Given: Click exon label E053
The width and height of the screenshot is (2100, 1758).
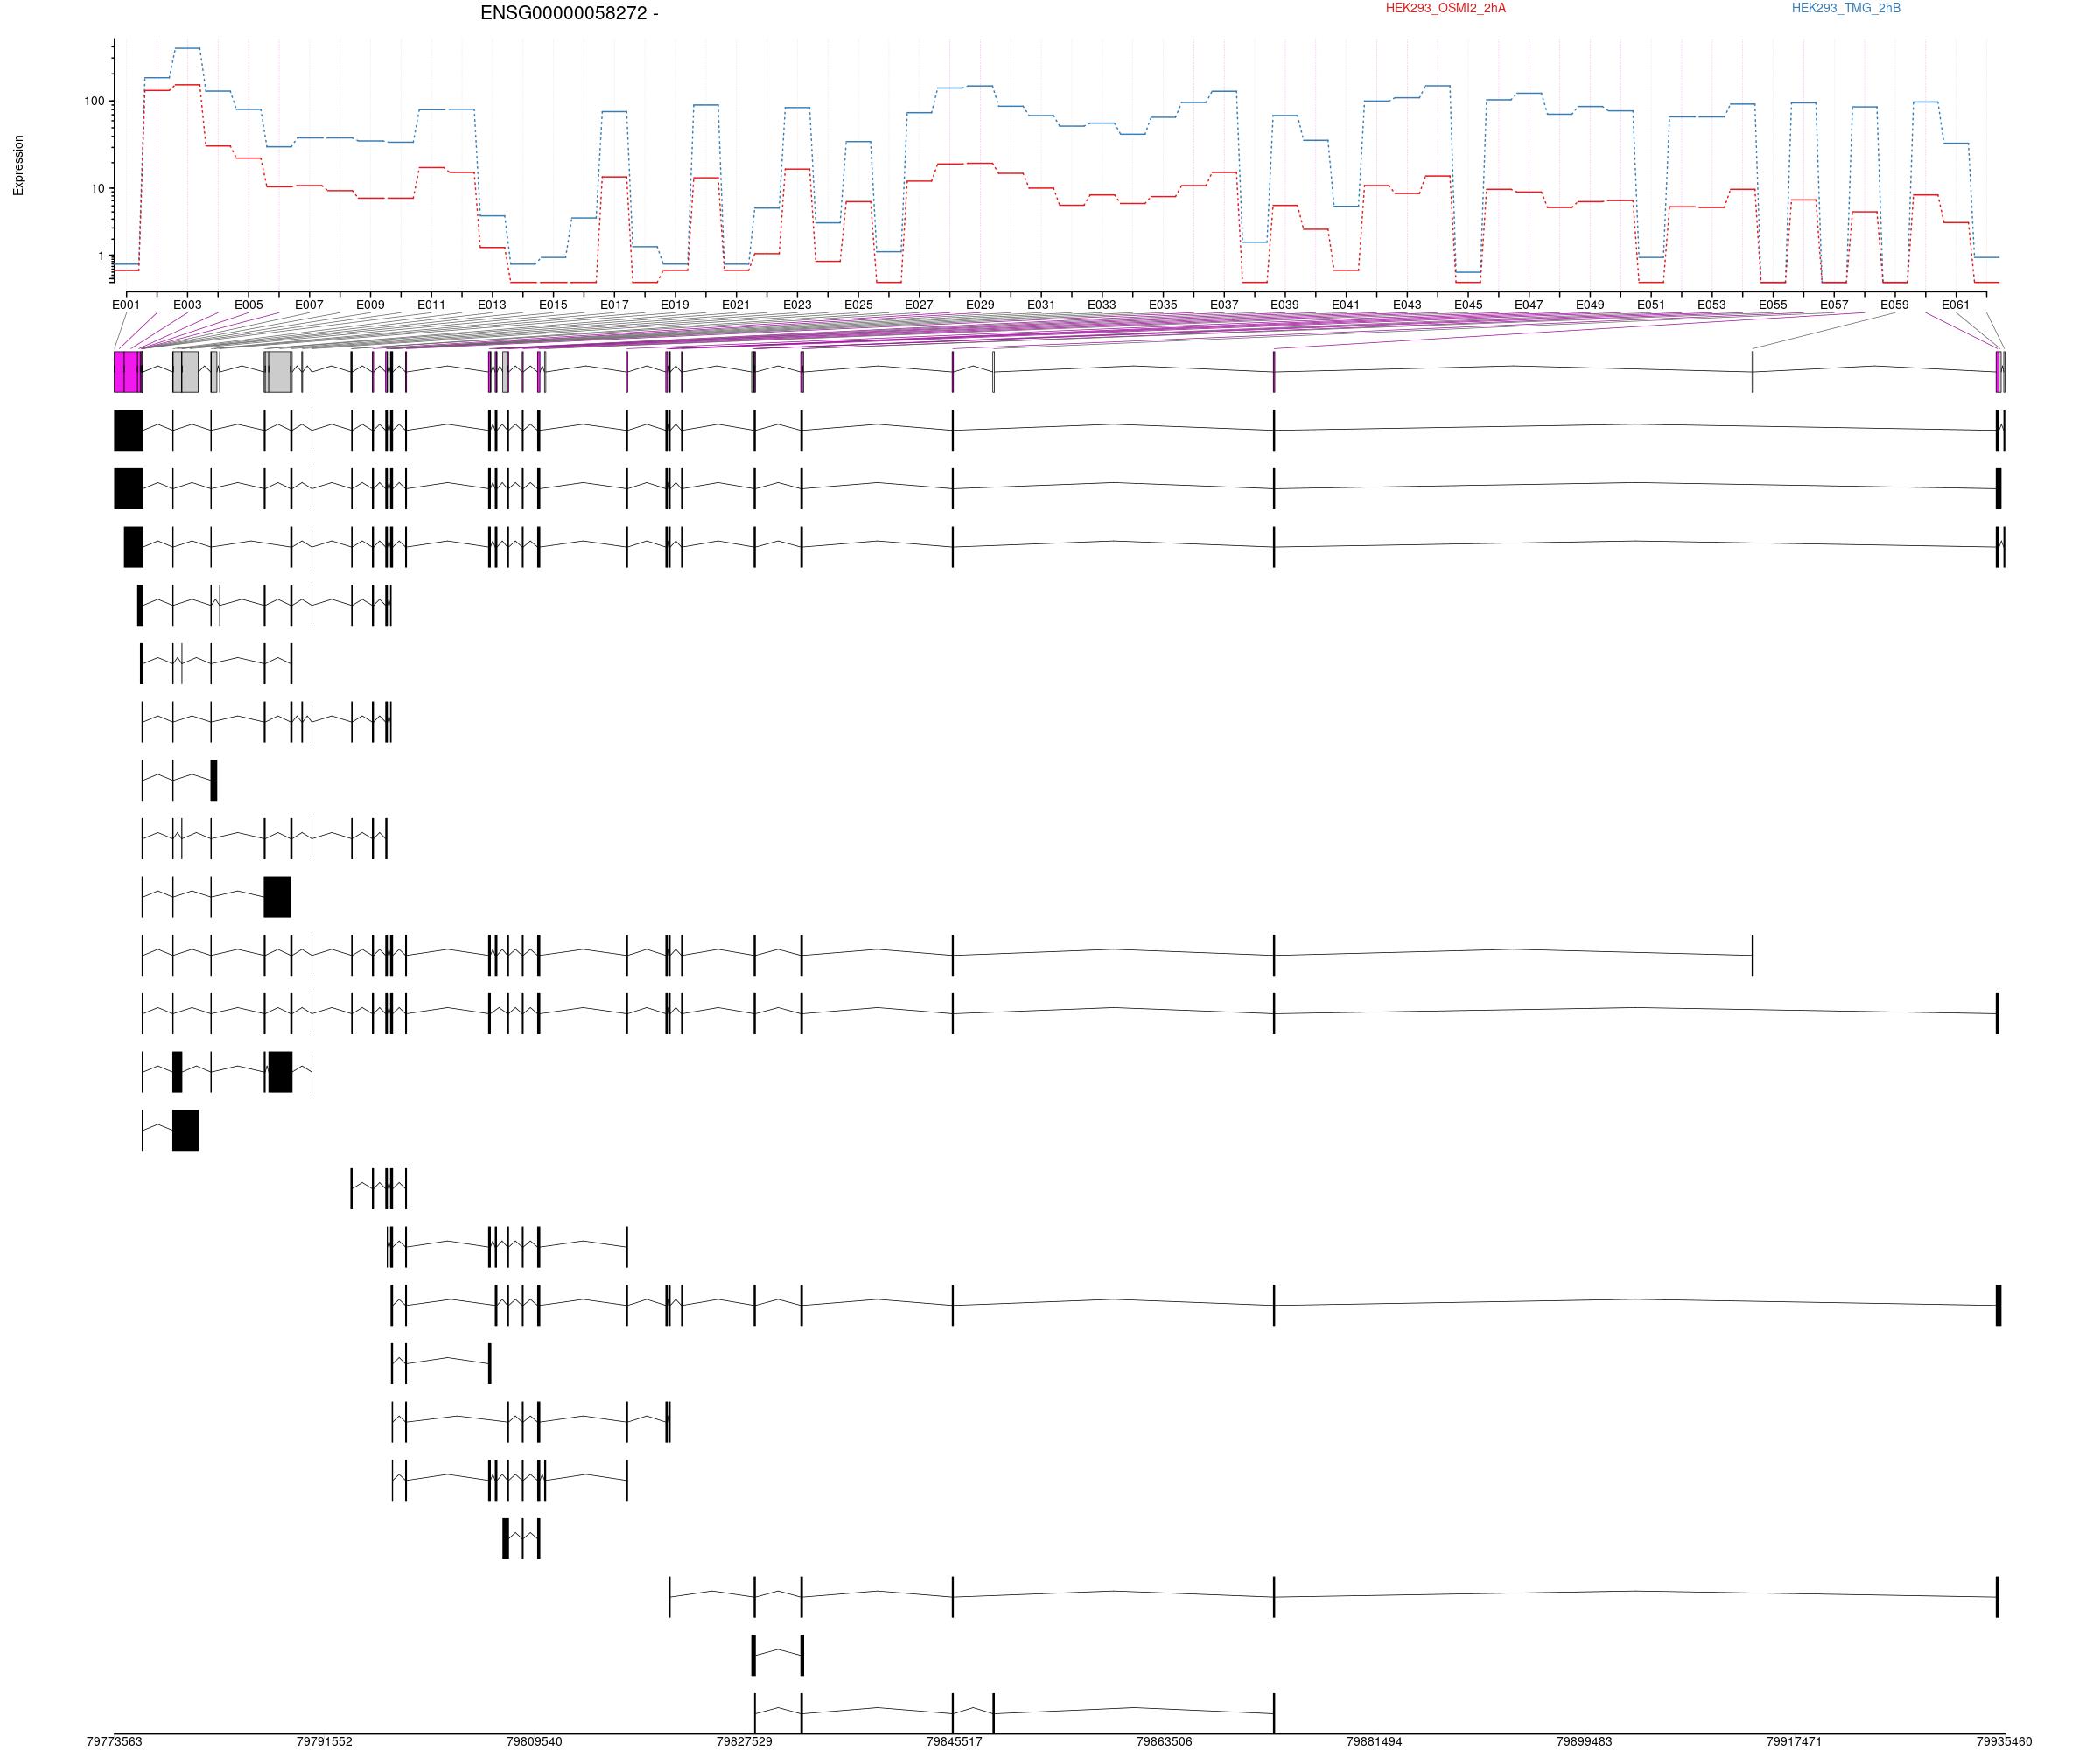Looking at the screenshot, I should click(x=1712, y=304).
